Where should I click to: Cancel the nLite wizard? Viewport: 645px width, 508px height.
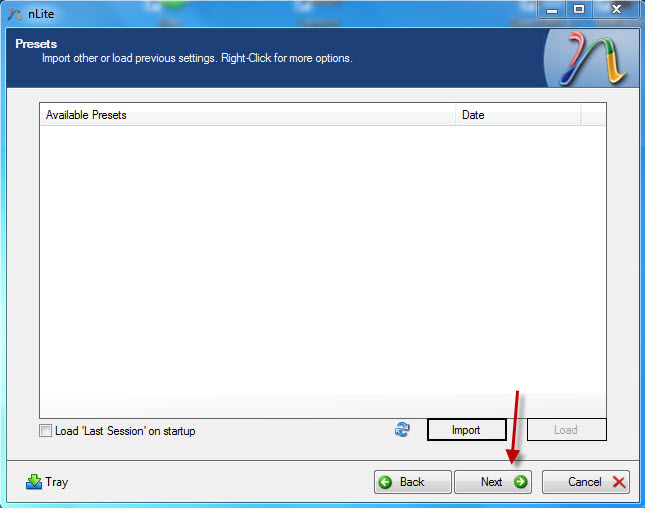586,482
